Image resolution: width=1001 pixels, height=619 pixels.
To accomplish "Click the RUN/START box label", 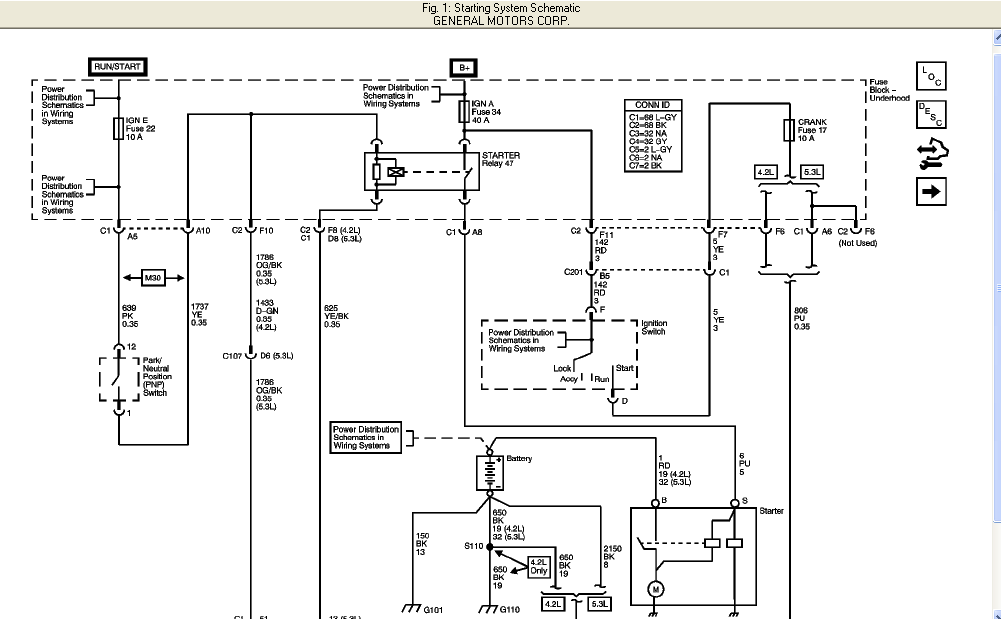I will [117, 66].
